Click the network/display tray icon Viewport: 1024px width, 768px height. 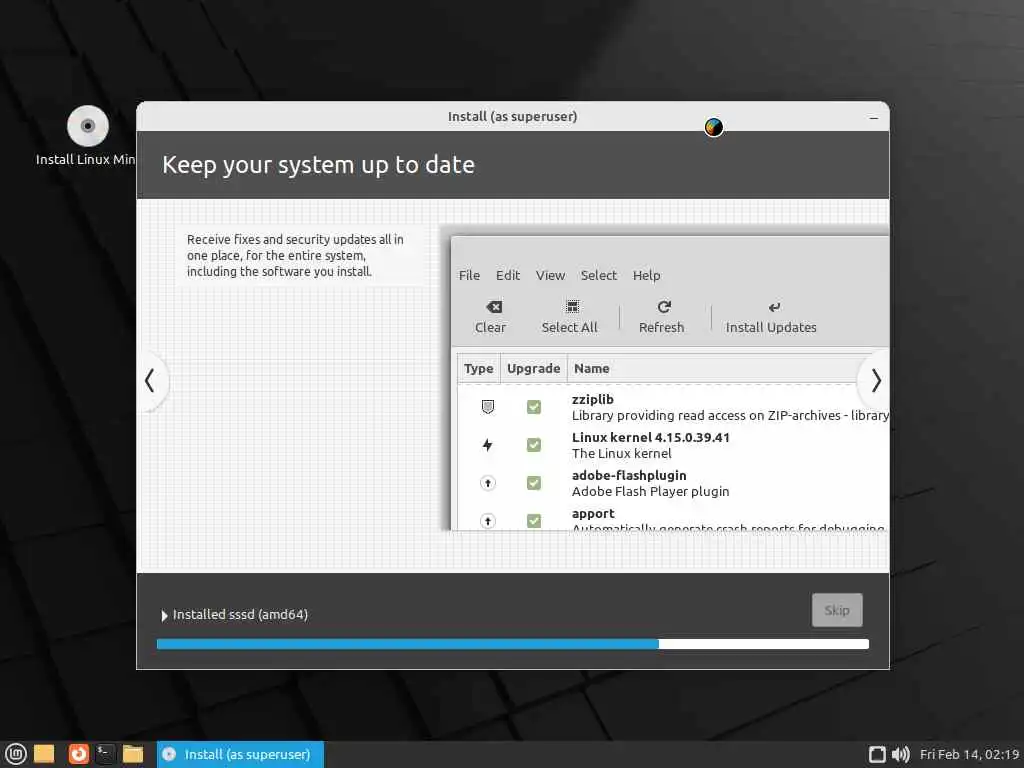click(x=877, y=754)
